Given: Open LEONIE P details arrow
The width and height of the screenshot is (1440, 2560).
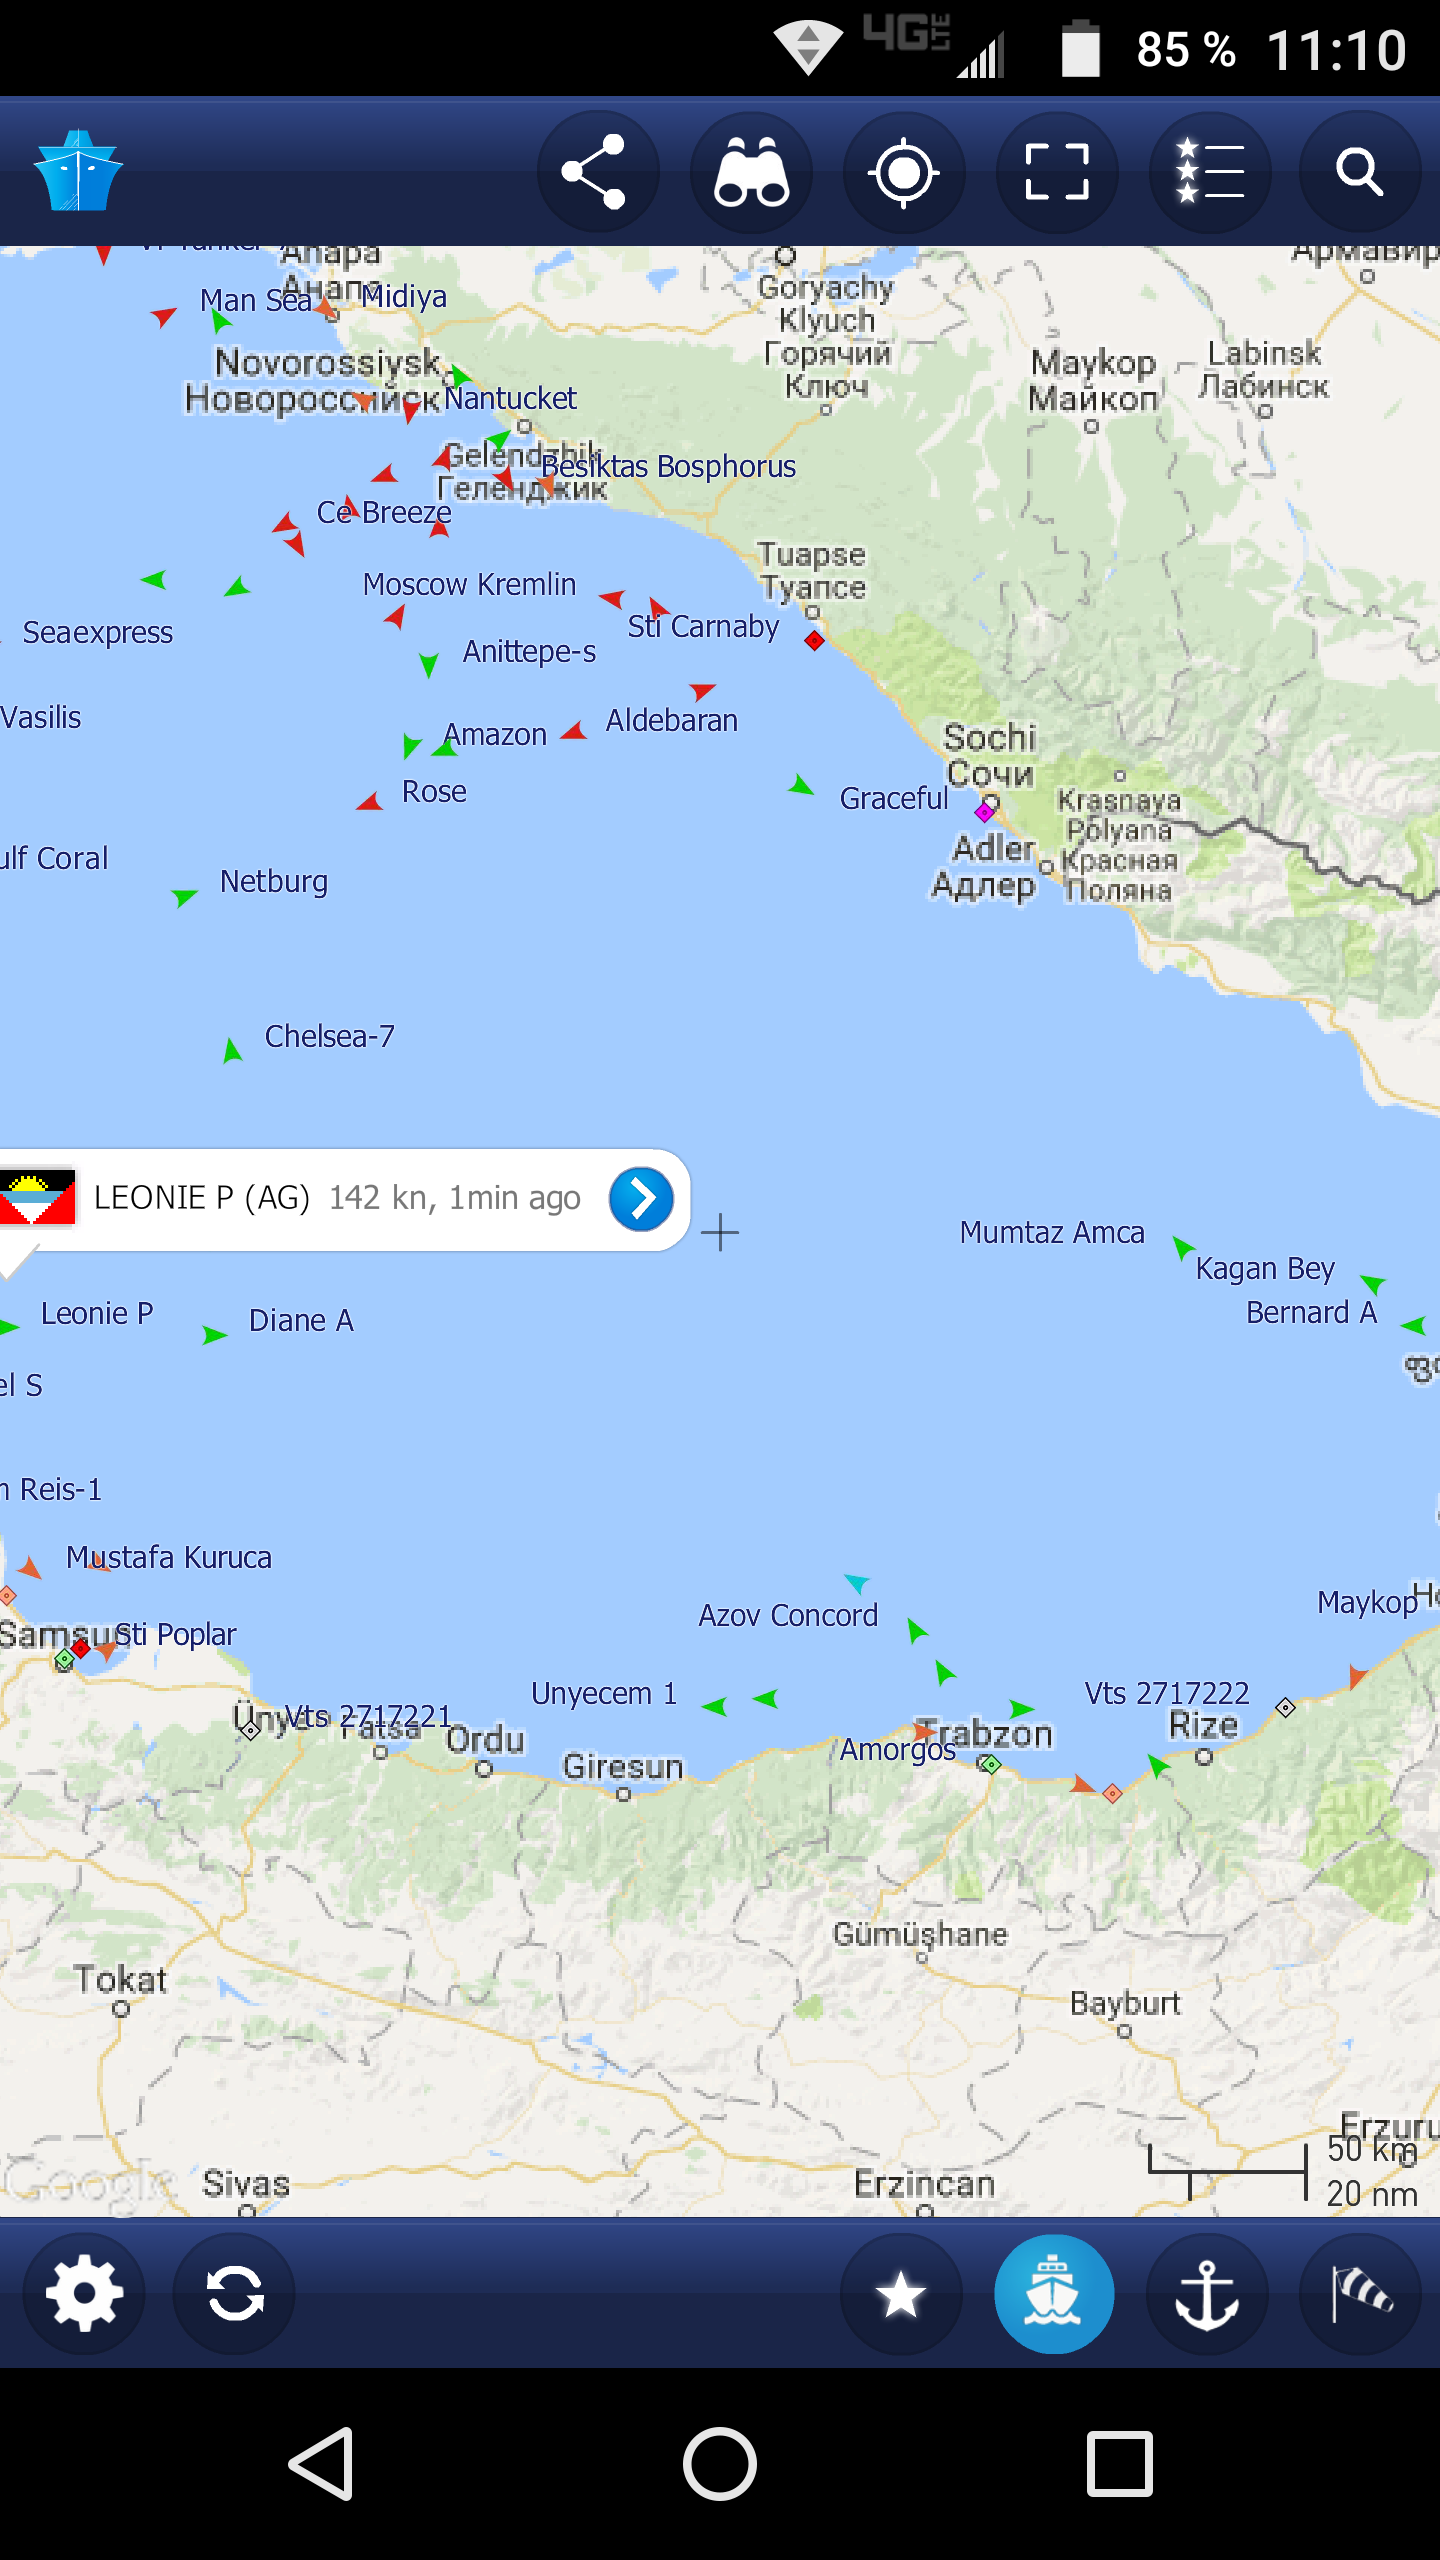Looking at the screenshot, I should tap(641, 1199).
